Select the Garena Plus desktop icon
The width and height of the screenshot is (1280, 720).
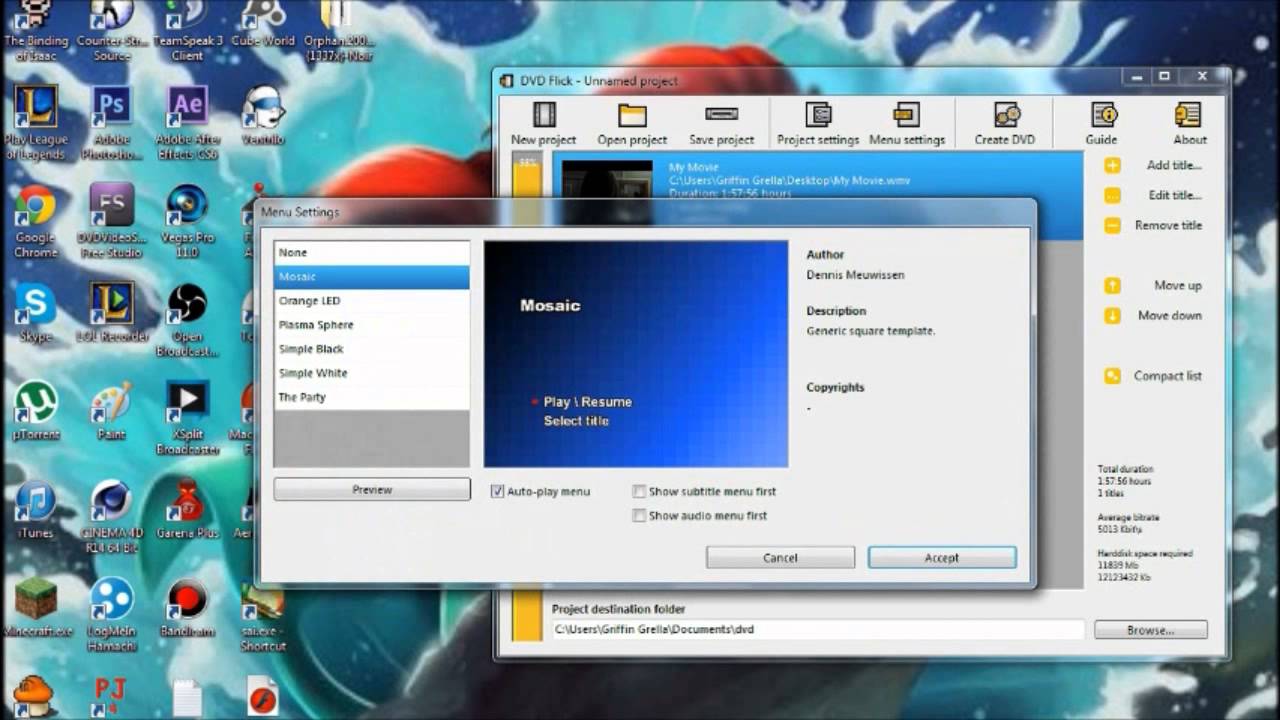point(187,509)
